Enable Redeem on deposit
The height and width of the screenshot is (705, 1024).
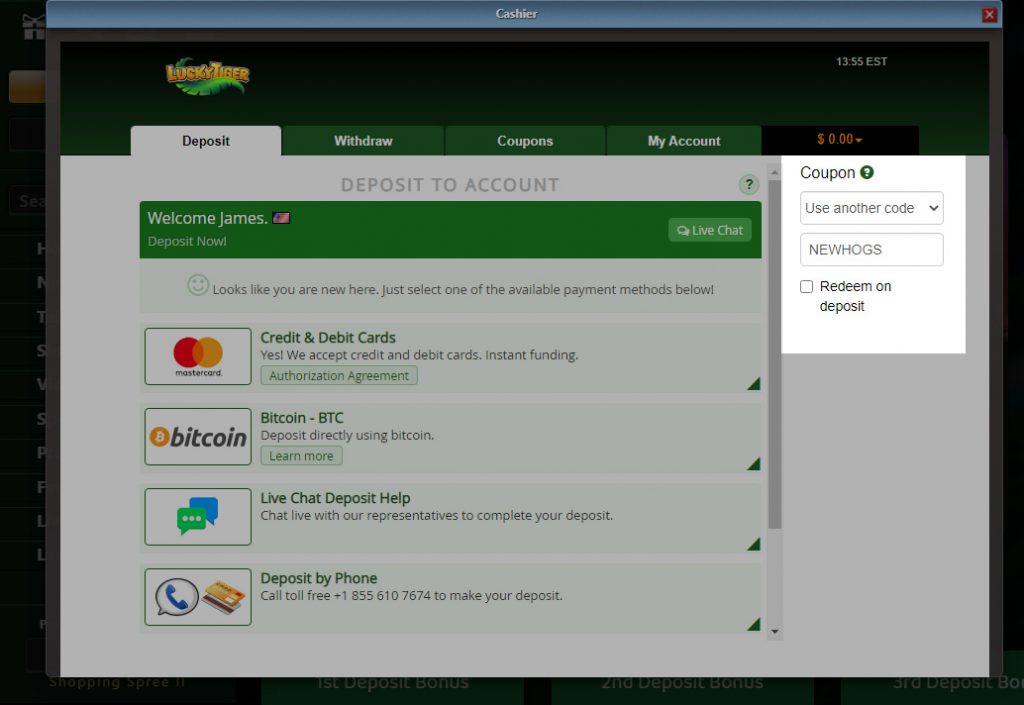pyautogui.click(x=806, y=286)
